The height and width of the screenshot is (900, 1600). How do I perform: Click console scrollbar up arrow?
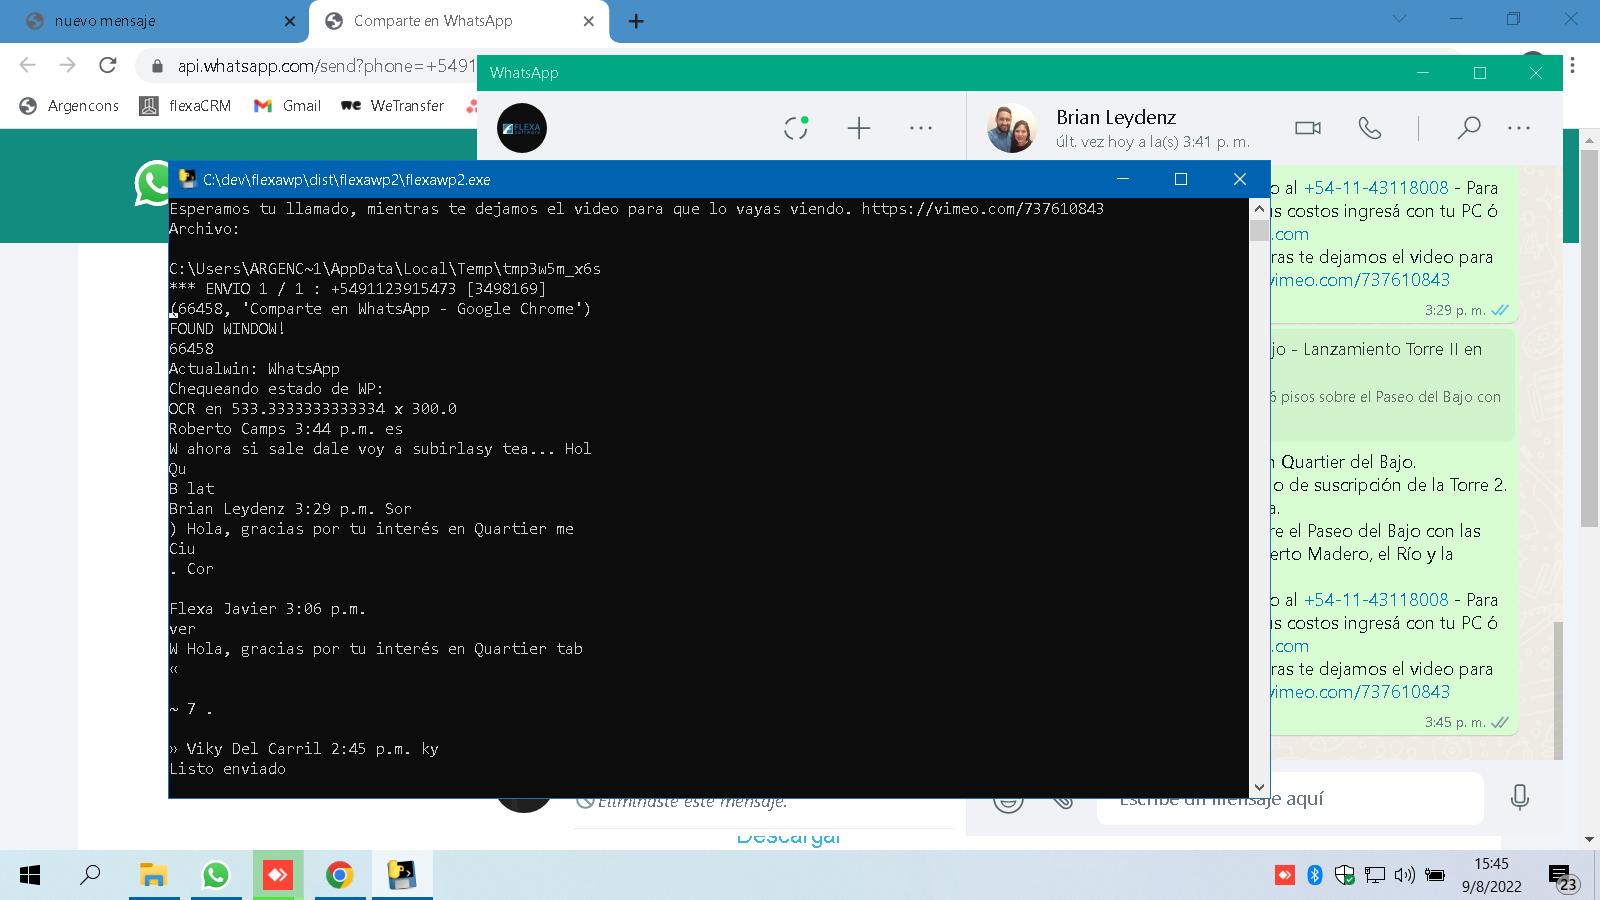pyautogui.click(x=1259, y=209)
